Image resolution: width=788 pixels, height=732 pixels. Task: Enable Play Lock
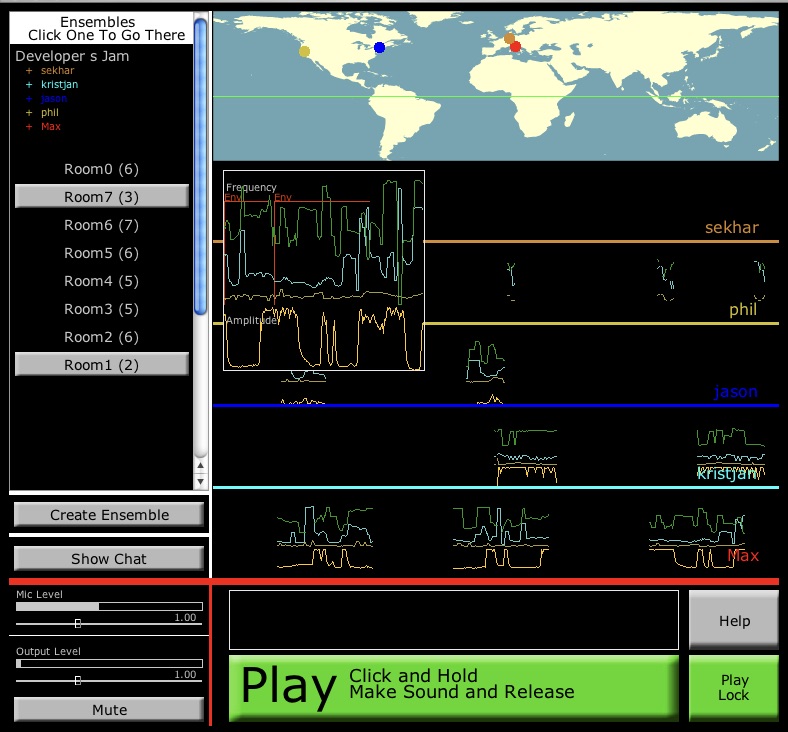733,688
